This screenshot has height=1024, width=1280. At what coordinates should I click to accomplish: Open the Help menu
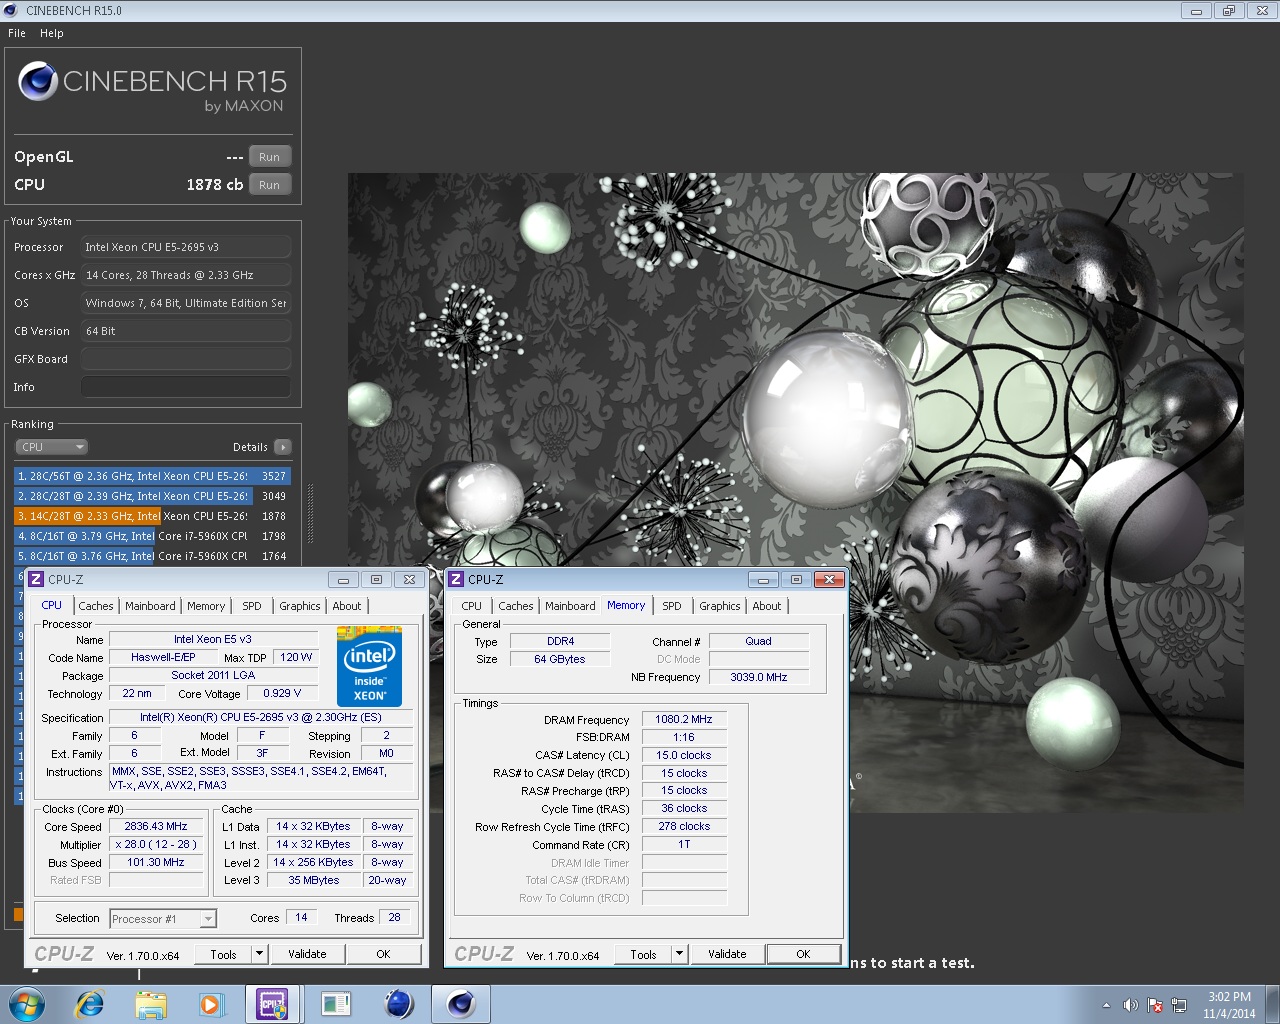click(52, 33)
